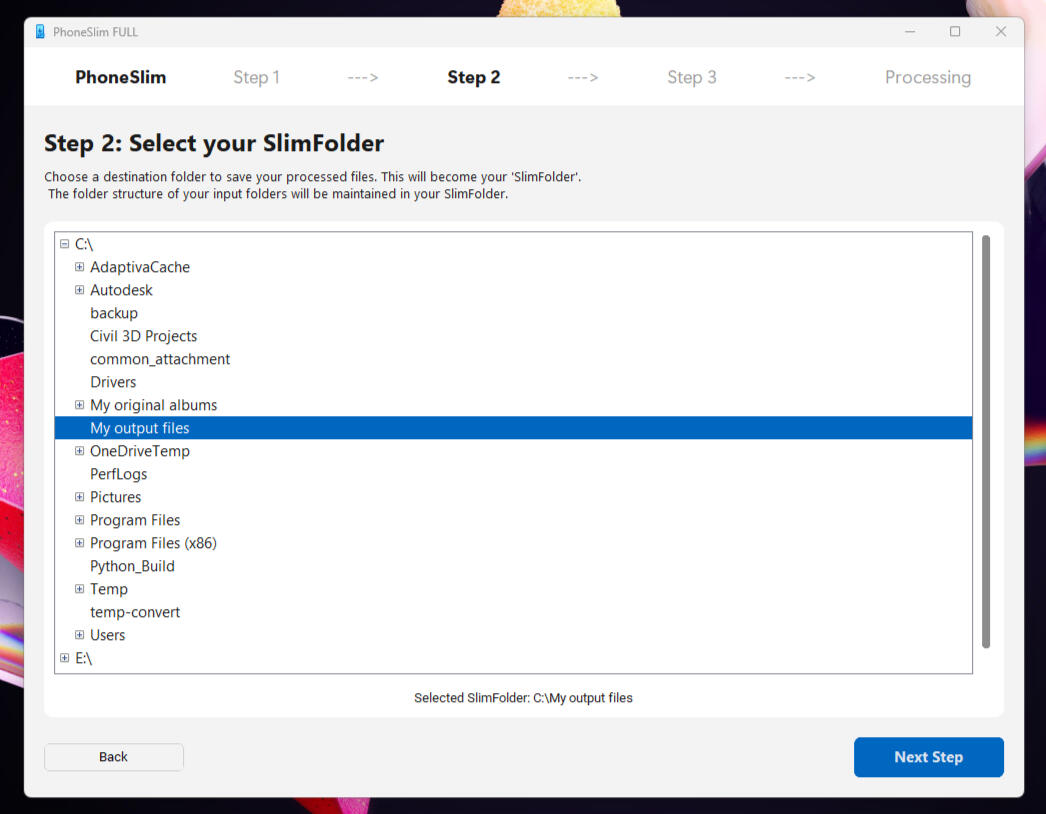Expand the OneDriveTemp folder

coord(79,451)
